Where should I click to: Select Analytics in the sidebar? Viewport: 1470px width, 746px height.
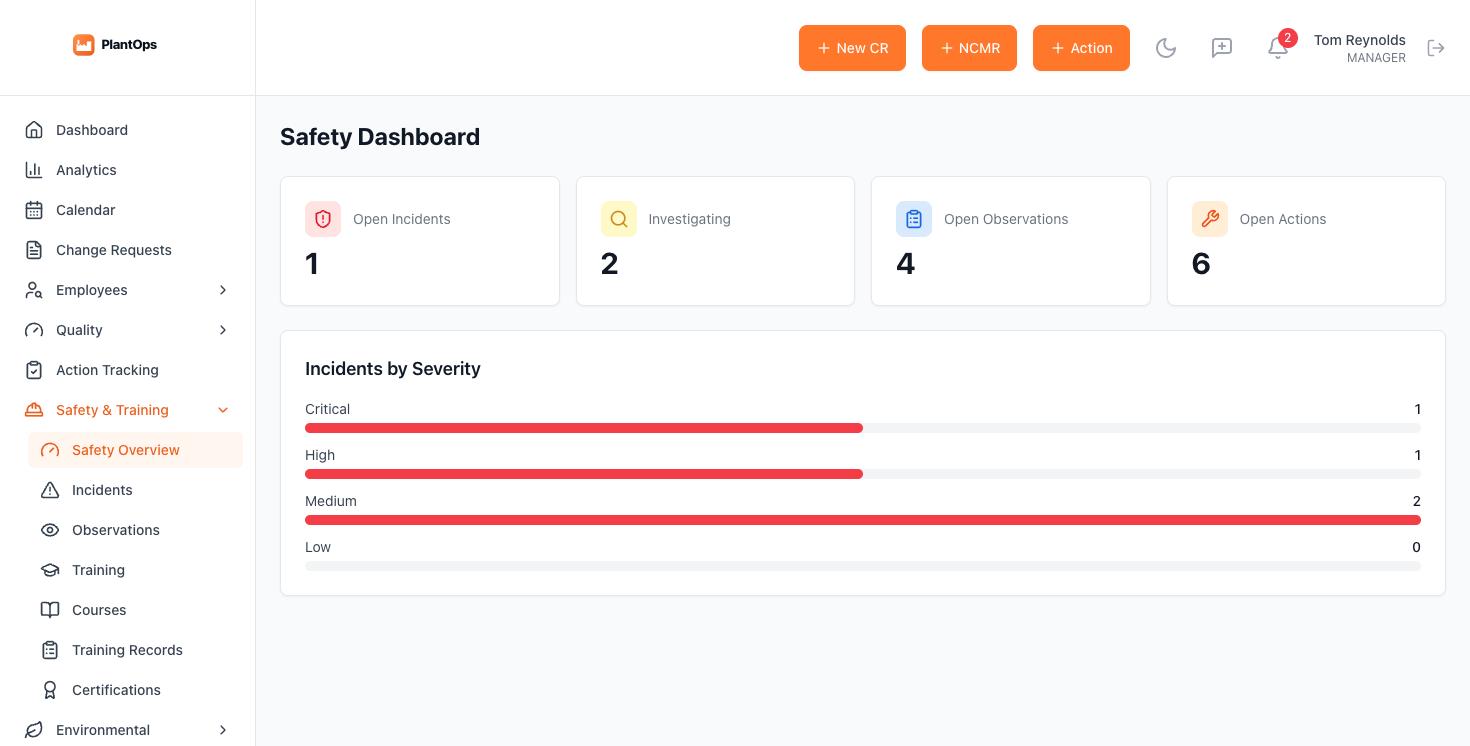pos(127,170)
